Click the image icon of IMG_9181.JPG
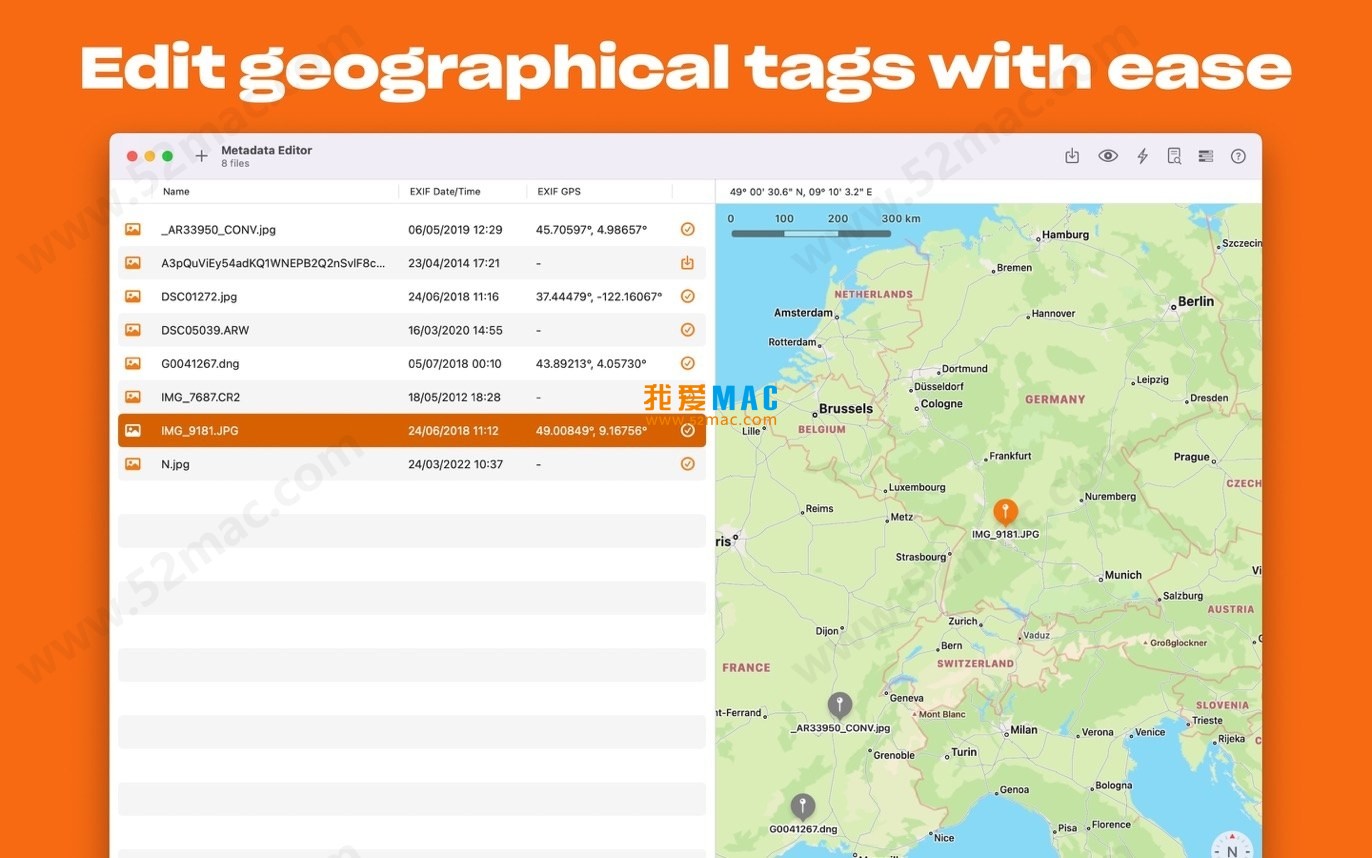1372x858 pixels. (132, 430)
